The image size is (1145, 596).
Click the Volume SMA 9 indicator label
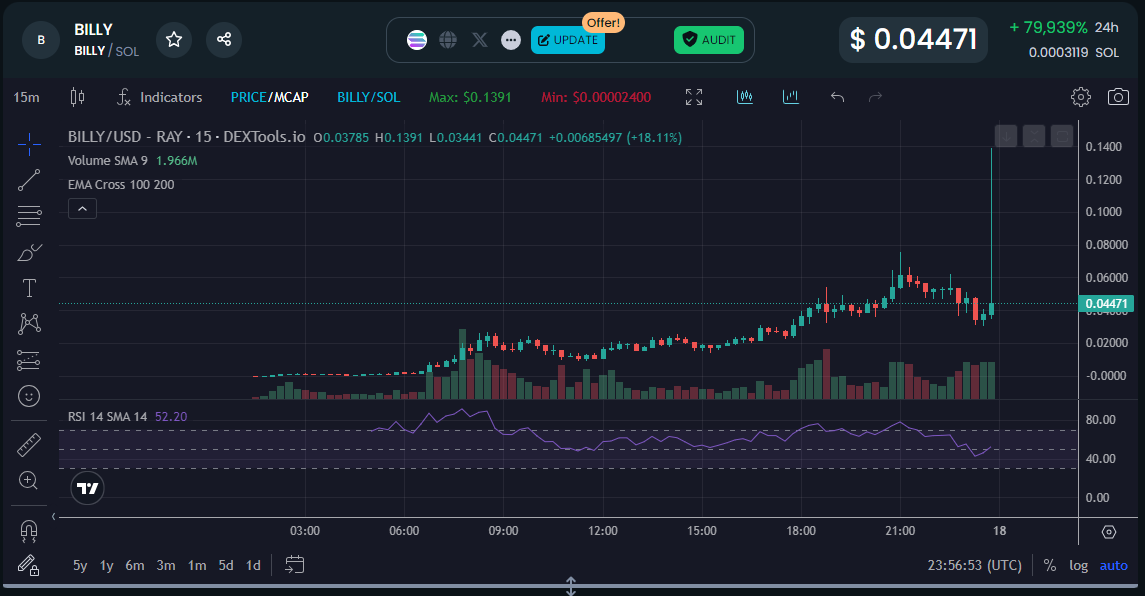click(x=107, y=161)
